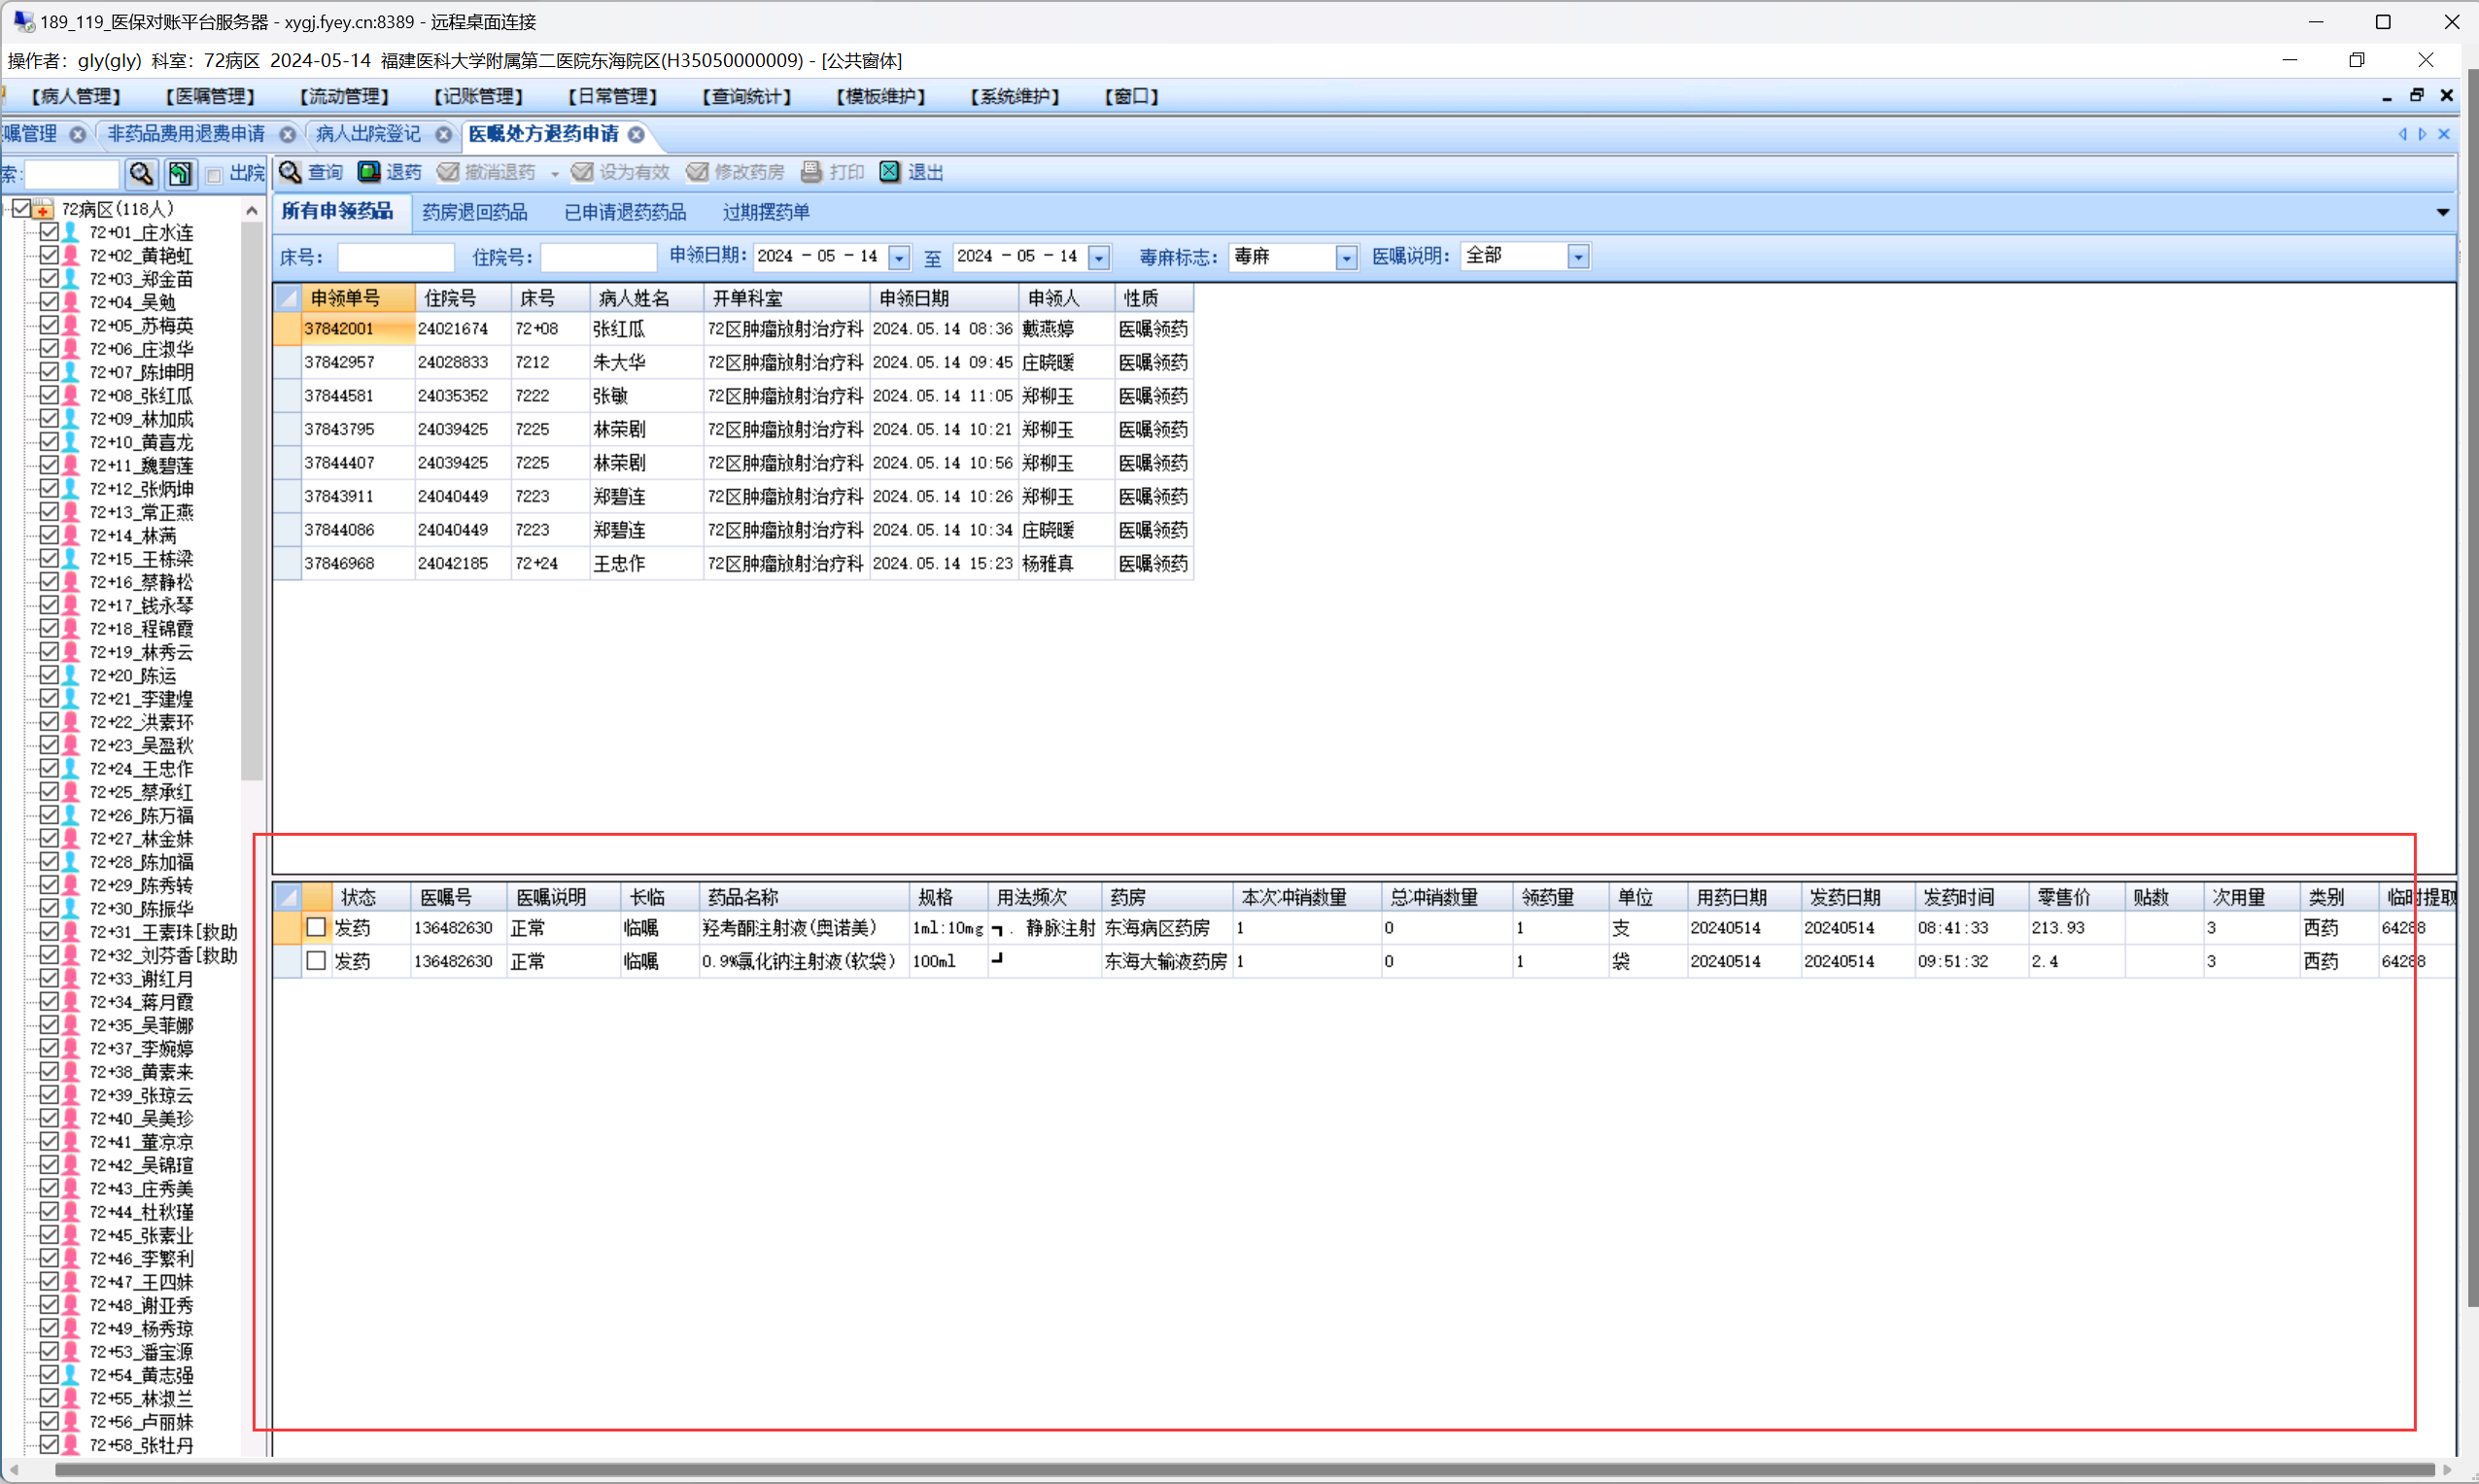The height and width of the screenshot is (1484, 2479).
Task: Click the 床号 input field
Action: (x=395, y=258)
